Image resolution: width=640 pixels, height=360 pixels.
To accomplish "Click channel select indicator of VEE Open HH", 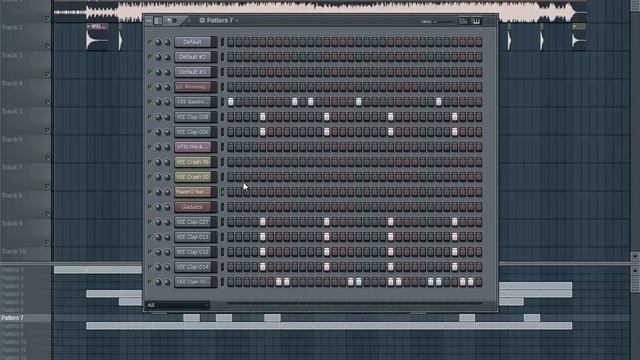I will tap(222, 282).
